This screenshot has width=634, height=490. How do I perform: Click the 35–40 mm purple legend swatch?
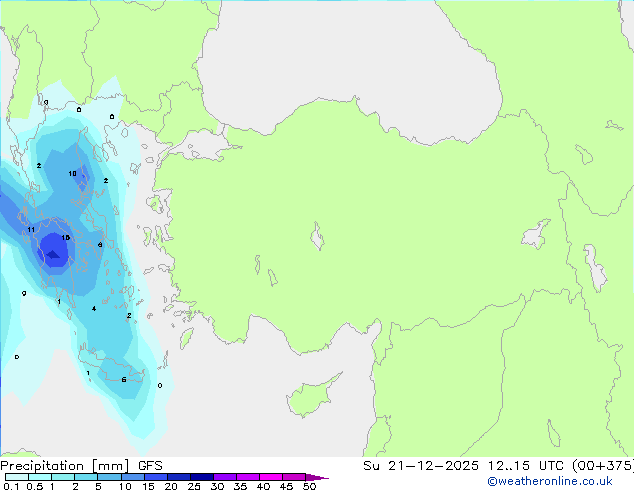pos(248,477)
